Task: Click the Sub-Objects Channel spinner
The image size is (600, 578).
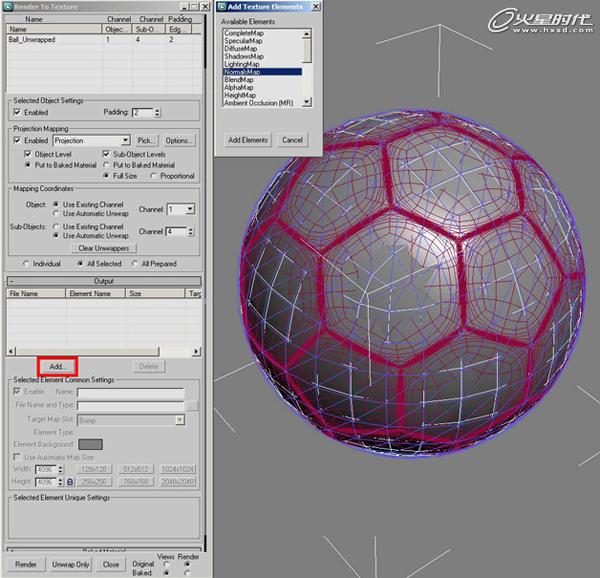Action: tap(191, 231)
